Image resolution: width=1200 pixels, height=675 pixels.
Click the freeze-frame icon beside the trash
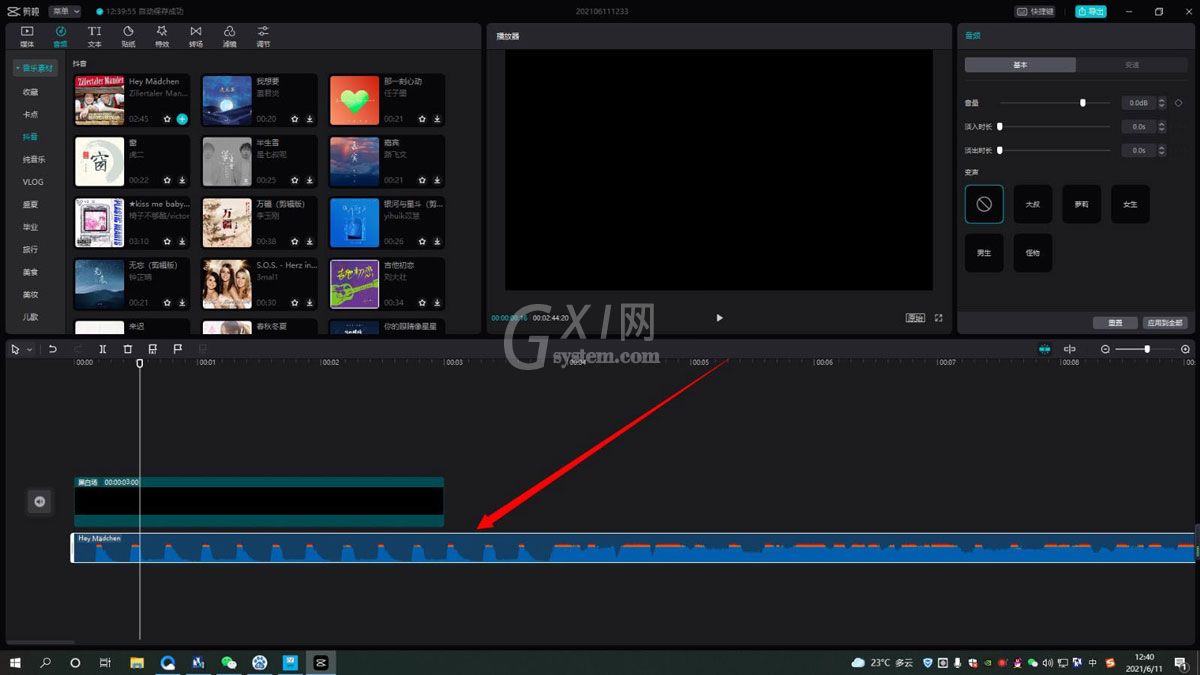[x=153, y=349]
